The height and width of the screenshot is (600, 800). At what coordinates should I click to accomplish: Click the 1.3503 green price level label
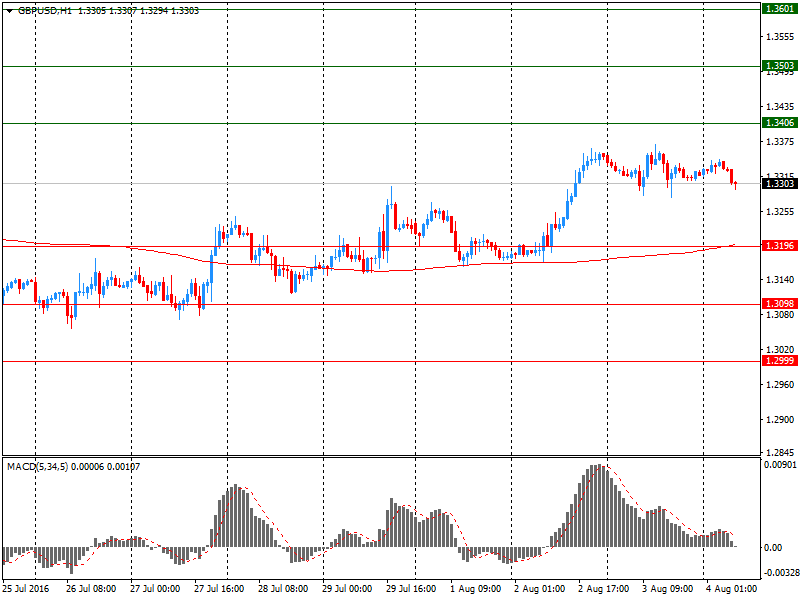pyautogui.click(x=779, y=66)
